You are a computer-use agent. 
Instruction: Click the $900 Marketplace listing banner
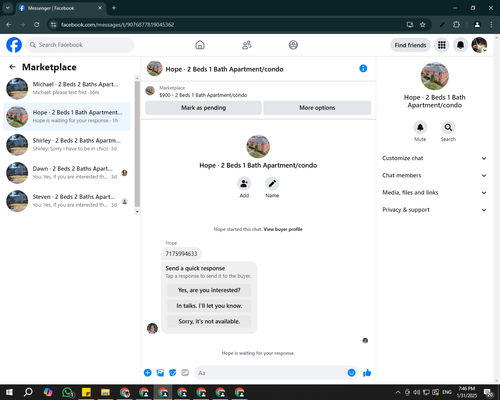pos(258,91)
